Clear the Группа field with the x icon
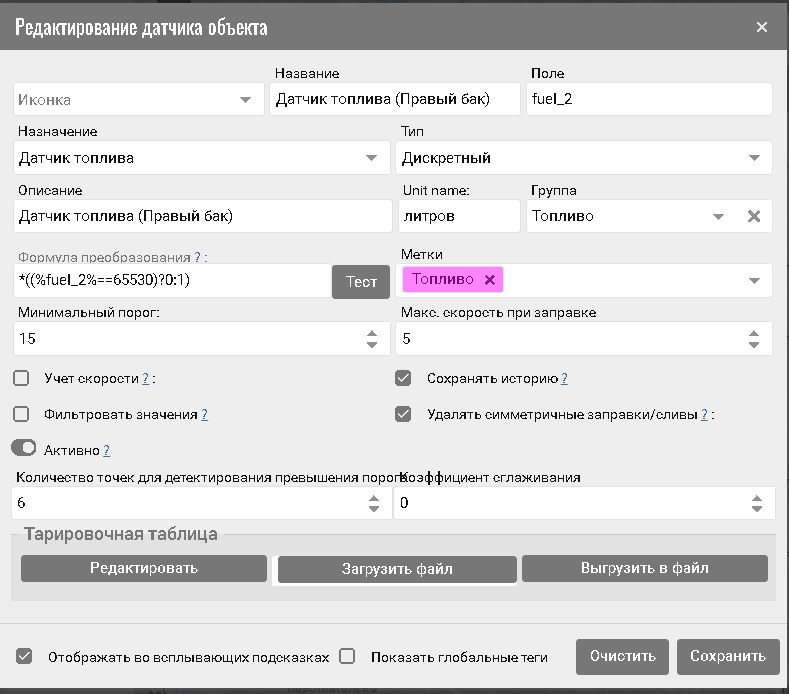Viewport: 789px width, 694px height. [x=754, y=216]
